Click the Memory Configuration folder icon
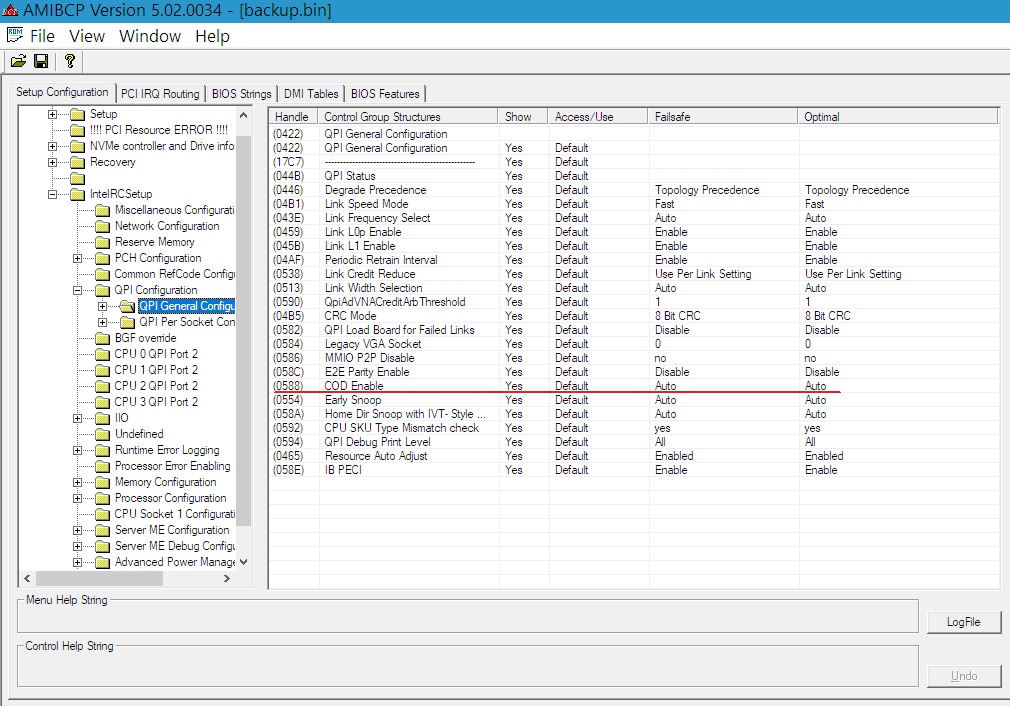The image size is (1010, 706). coord(102,482)
